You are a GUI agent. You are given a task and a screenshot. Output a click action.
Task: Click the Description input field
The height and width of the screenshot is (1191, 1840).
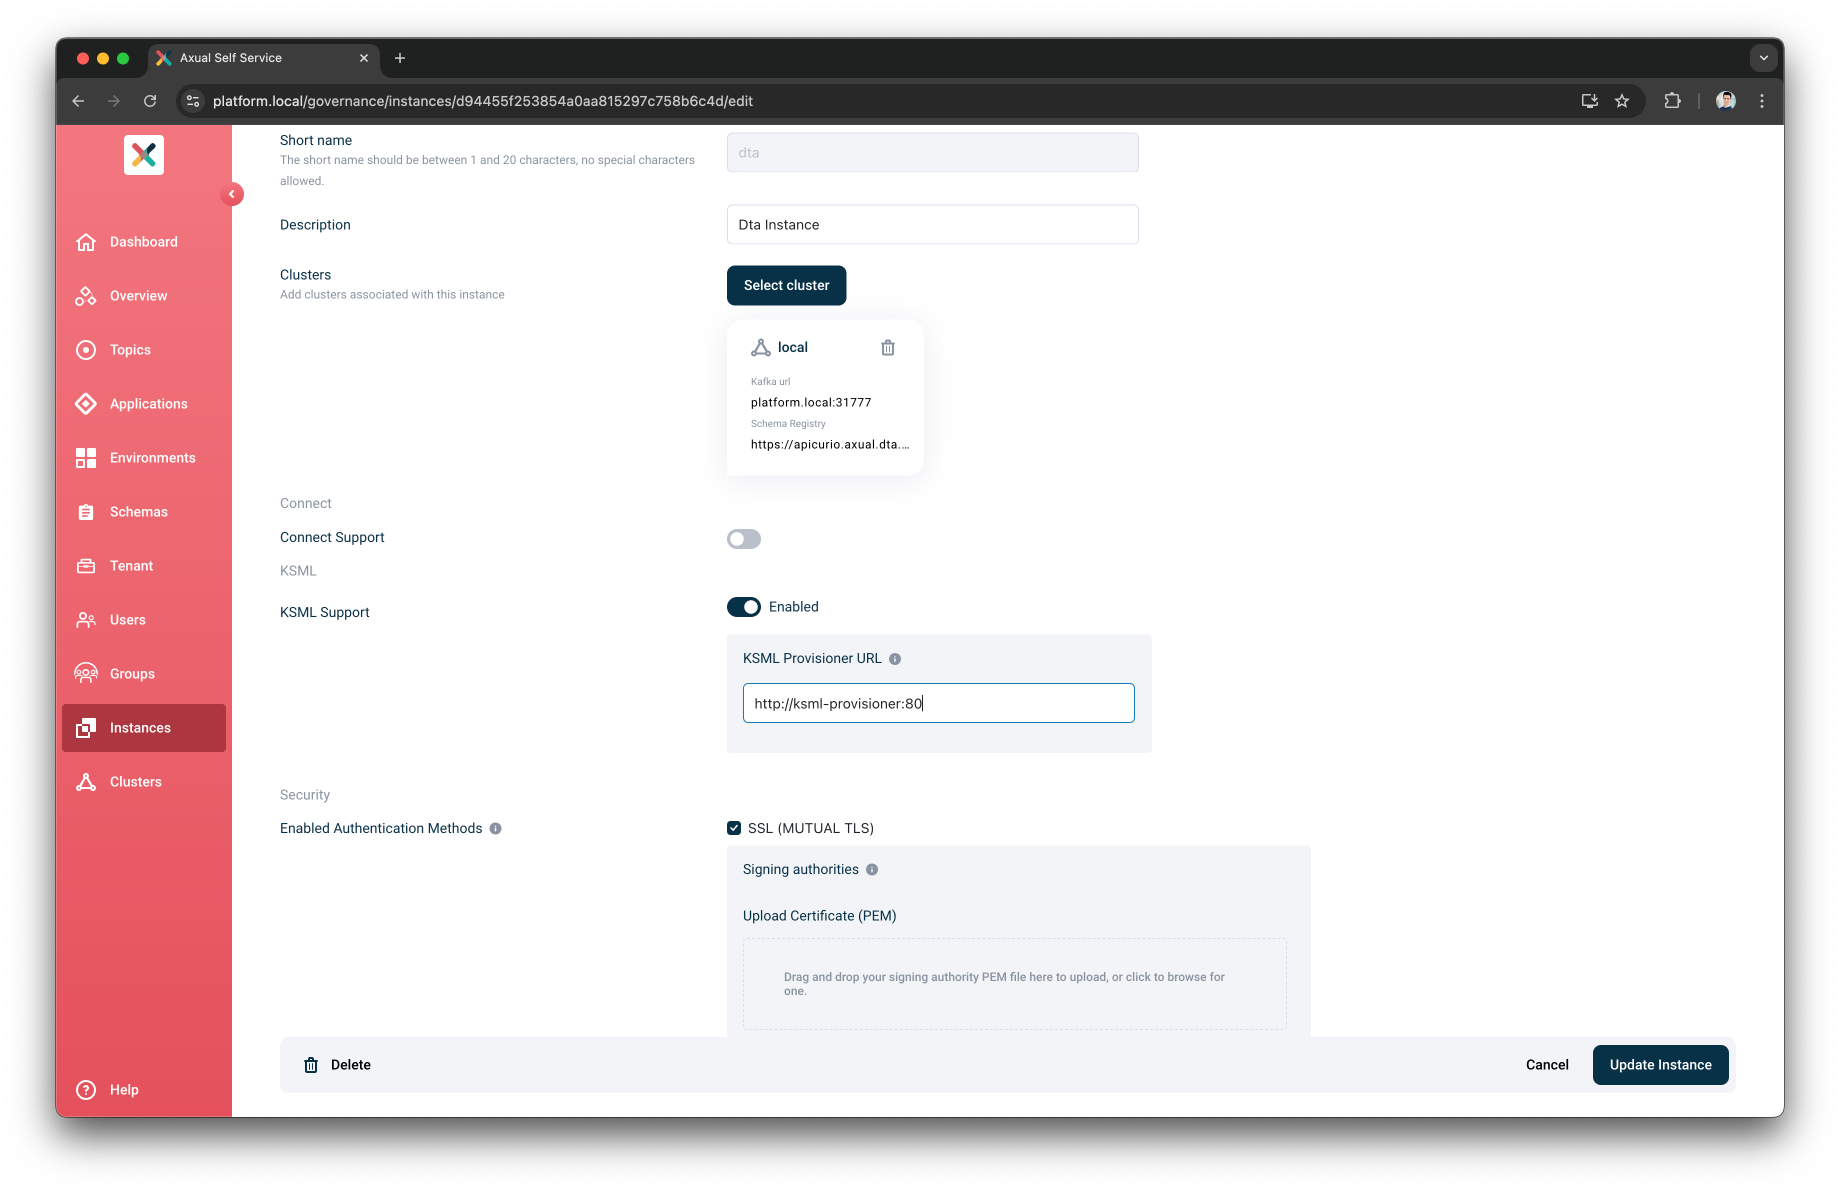coord(933,225)
